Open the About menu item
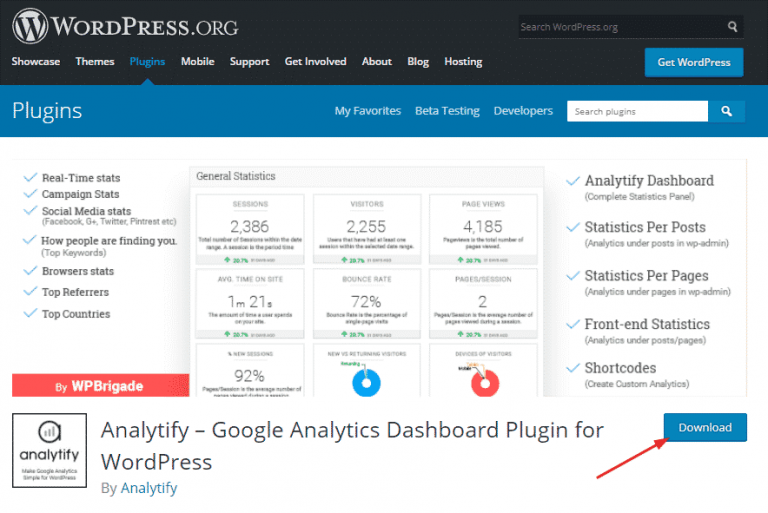The image size is (768, 513). tap(377, 62)
